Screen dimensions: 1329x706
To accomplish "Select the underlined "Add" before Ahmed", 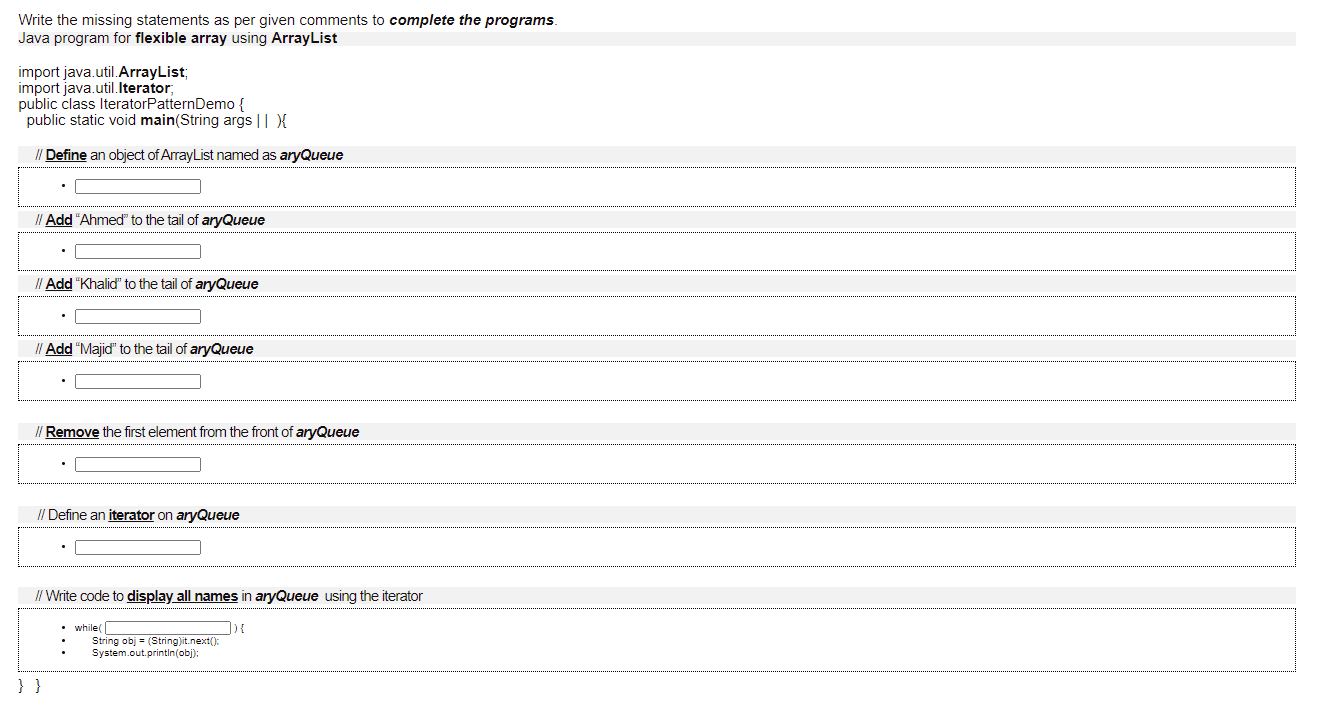I will point(58,219).
